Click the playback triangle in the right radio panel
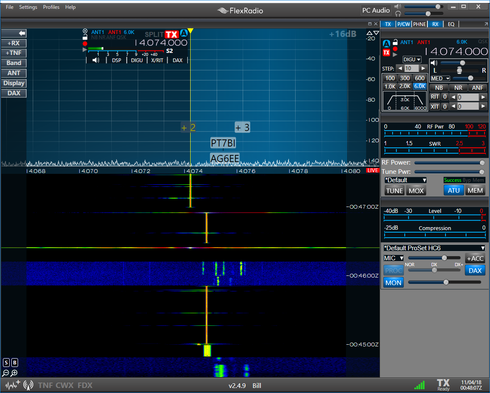 tap(395, 54)
